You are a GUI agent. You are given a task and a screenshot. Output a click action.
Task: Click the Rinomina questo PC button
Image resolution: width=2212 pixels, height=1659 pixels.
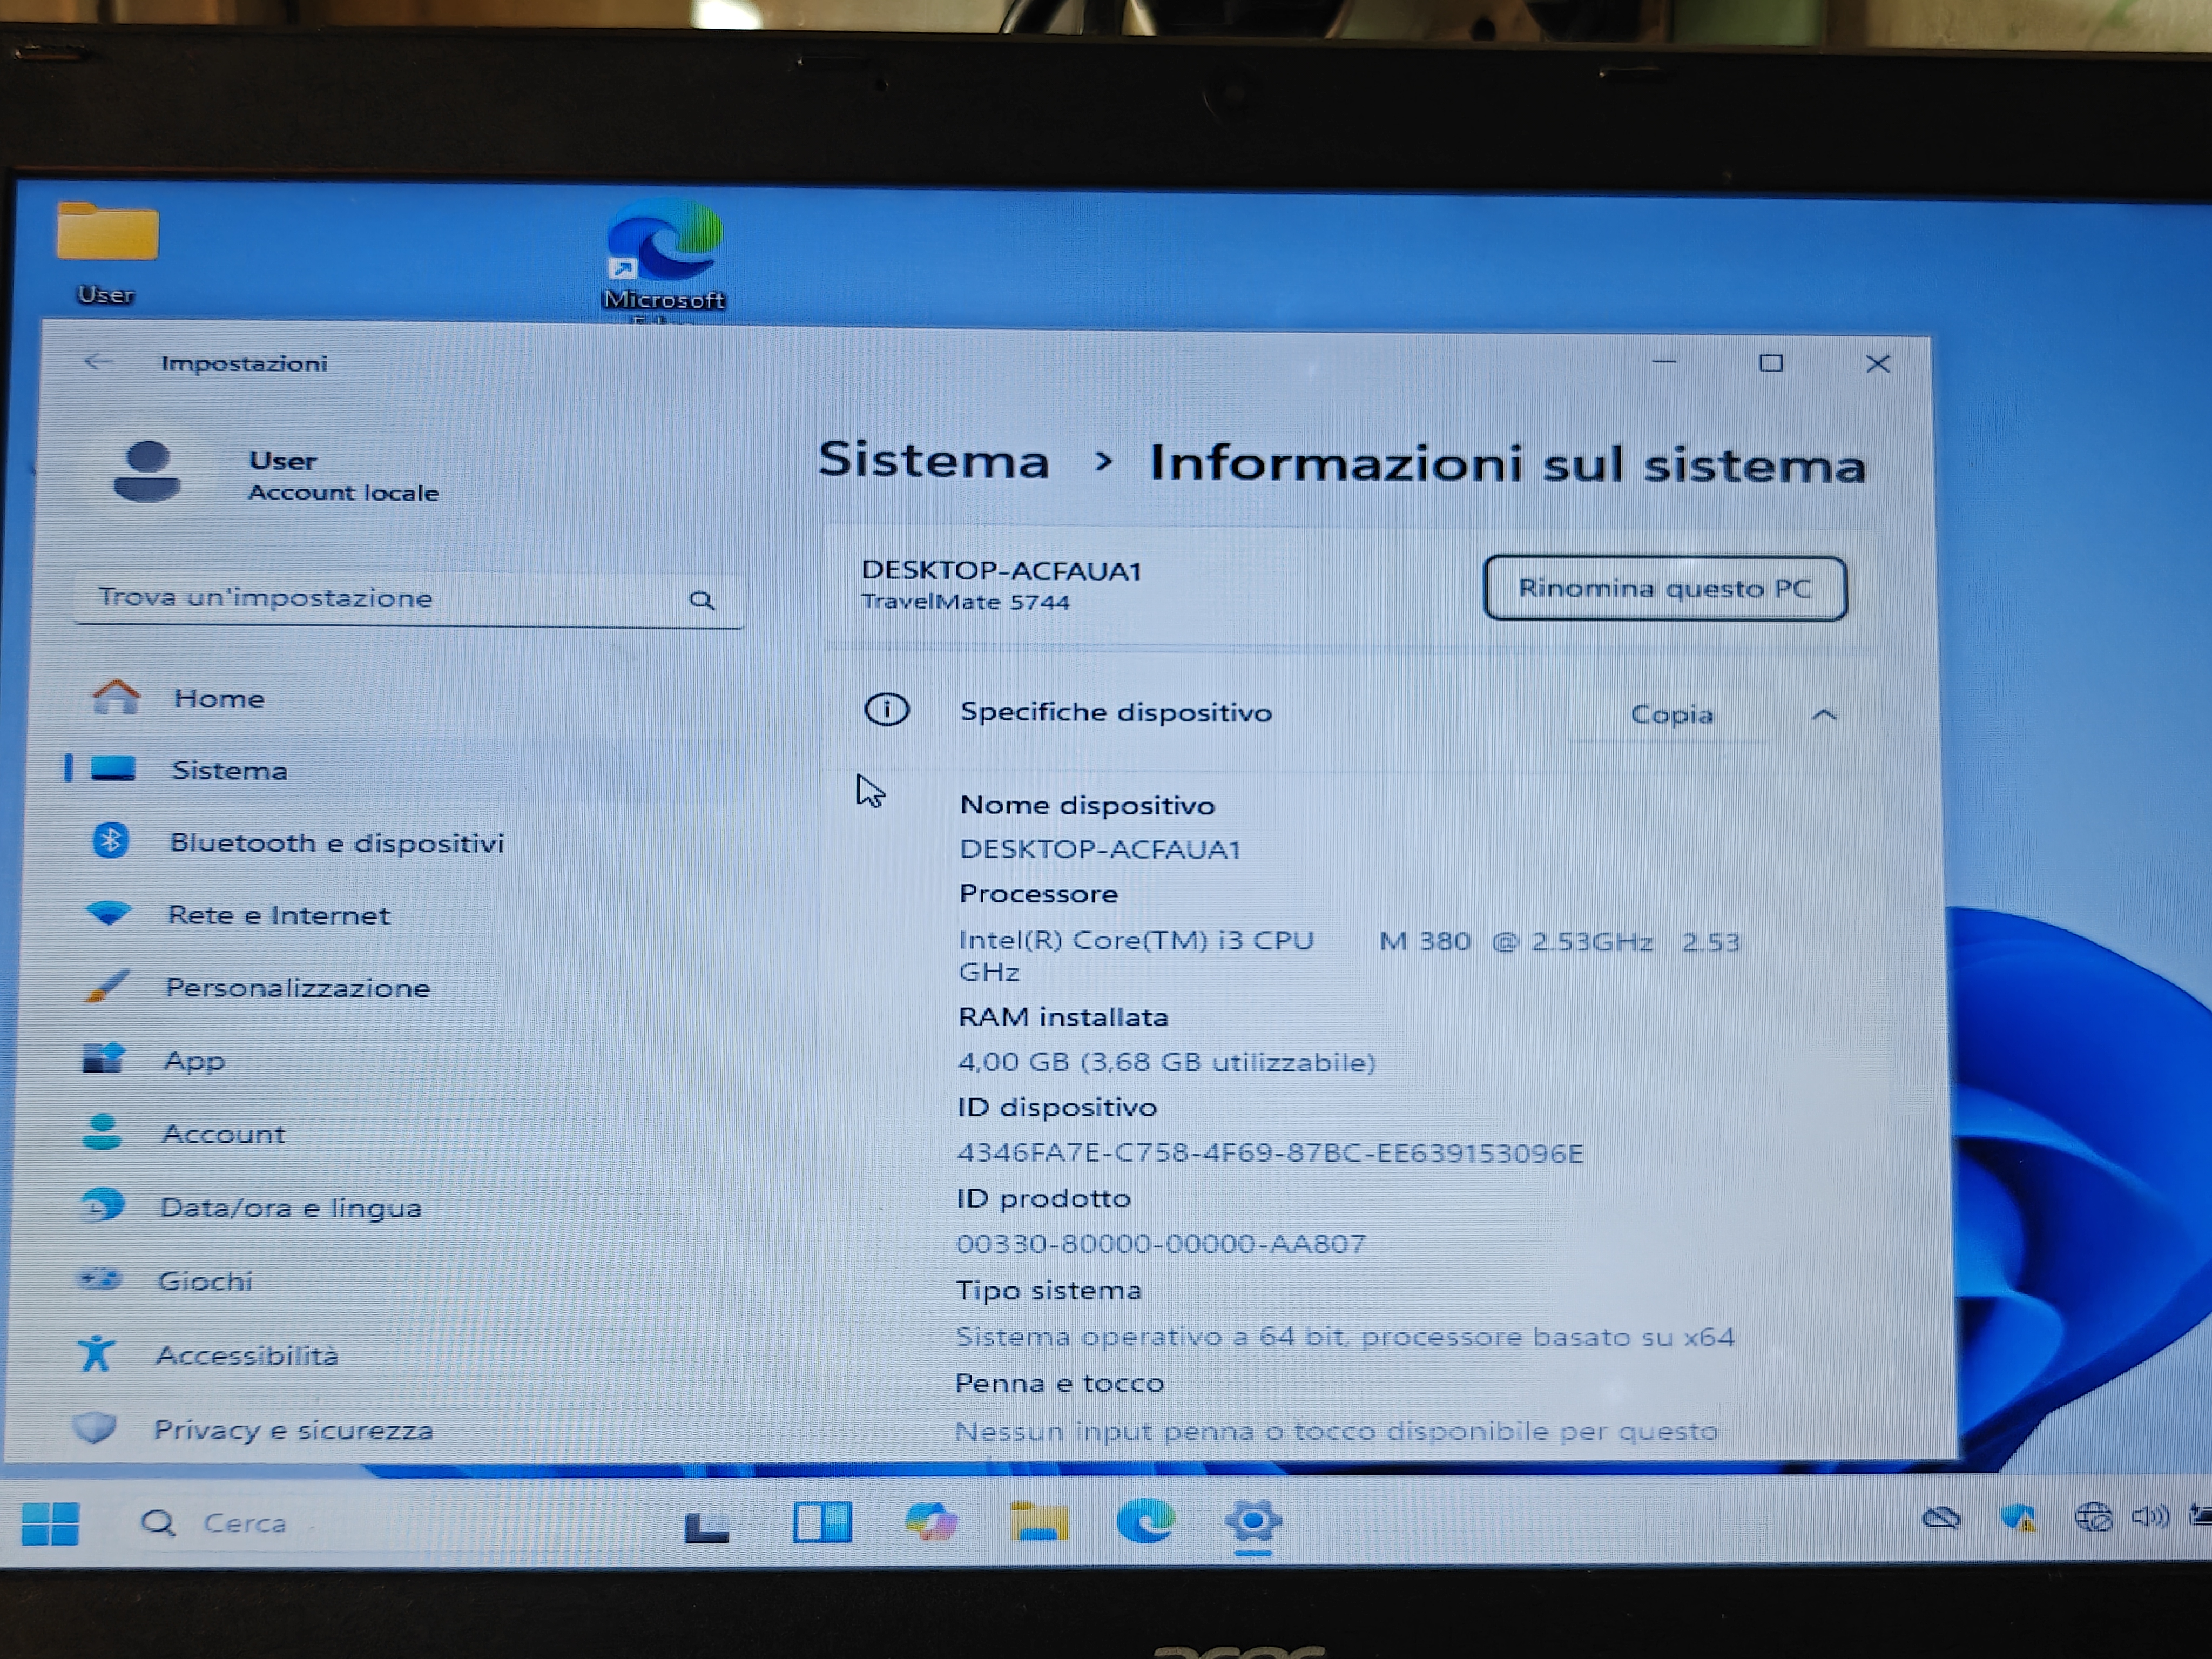pos(1665,588)
